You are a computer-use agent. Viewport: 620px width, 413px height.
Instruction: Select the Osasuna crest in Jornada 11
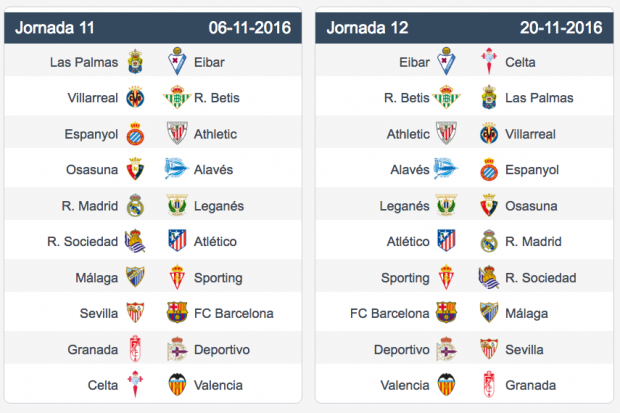(135, 169)
